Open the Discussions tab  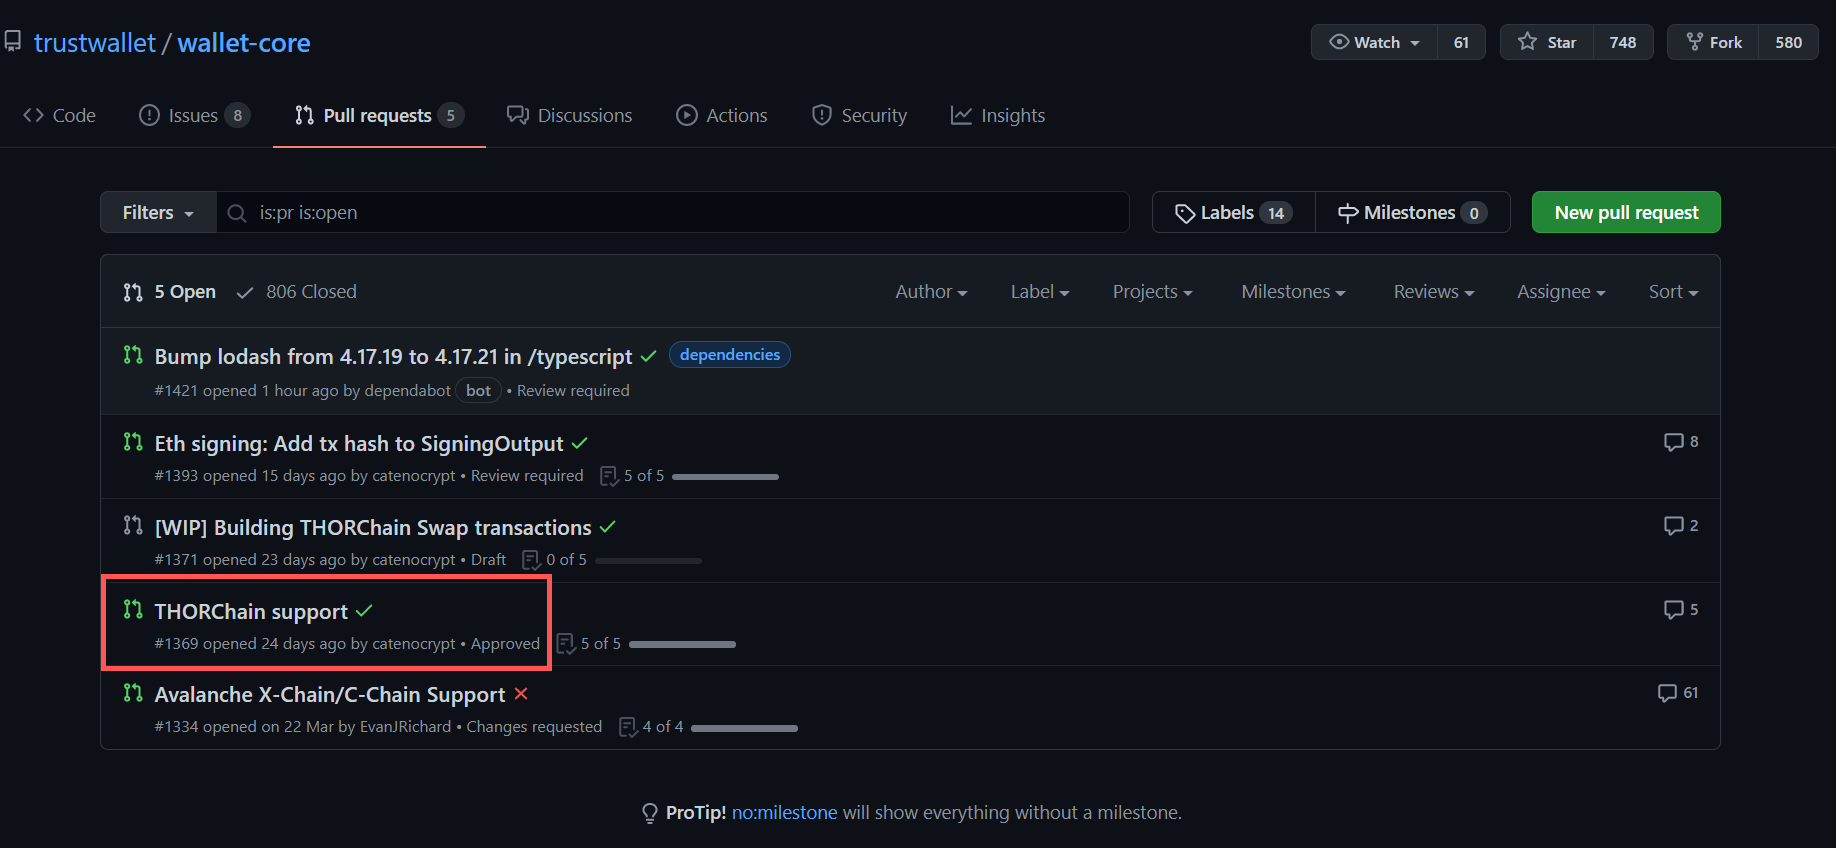[570, 115]
